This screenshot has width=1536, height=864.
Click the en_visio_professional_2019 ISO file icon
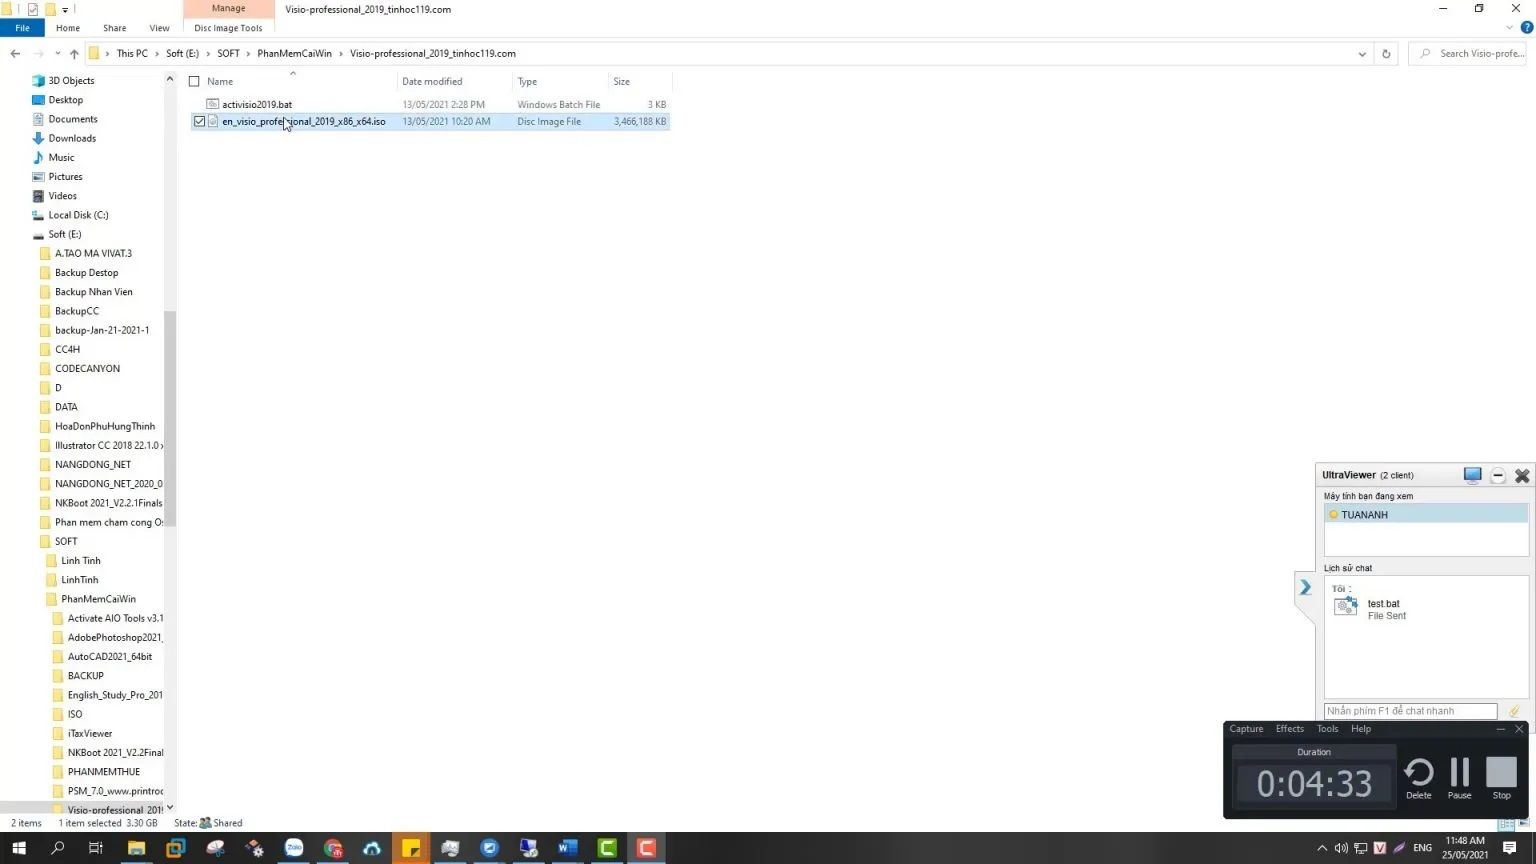[213, 121]
